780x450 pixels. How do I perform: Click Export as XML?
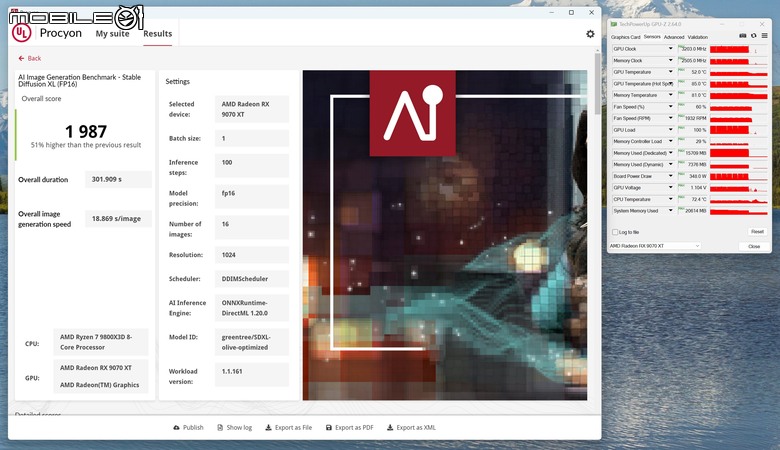point(411,427)
